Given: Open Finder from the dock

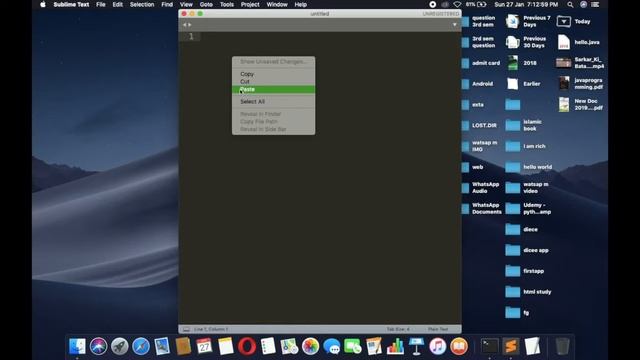Looking at the screenshot, I should (x=77, y=347).
